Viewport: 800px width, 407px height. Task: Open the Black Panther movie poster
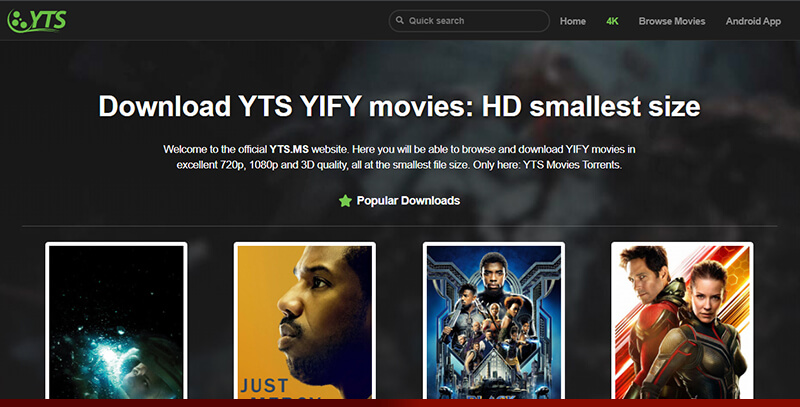pos(494,321)
